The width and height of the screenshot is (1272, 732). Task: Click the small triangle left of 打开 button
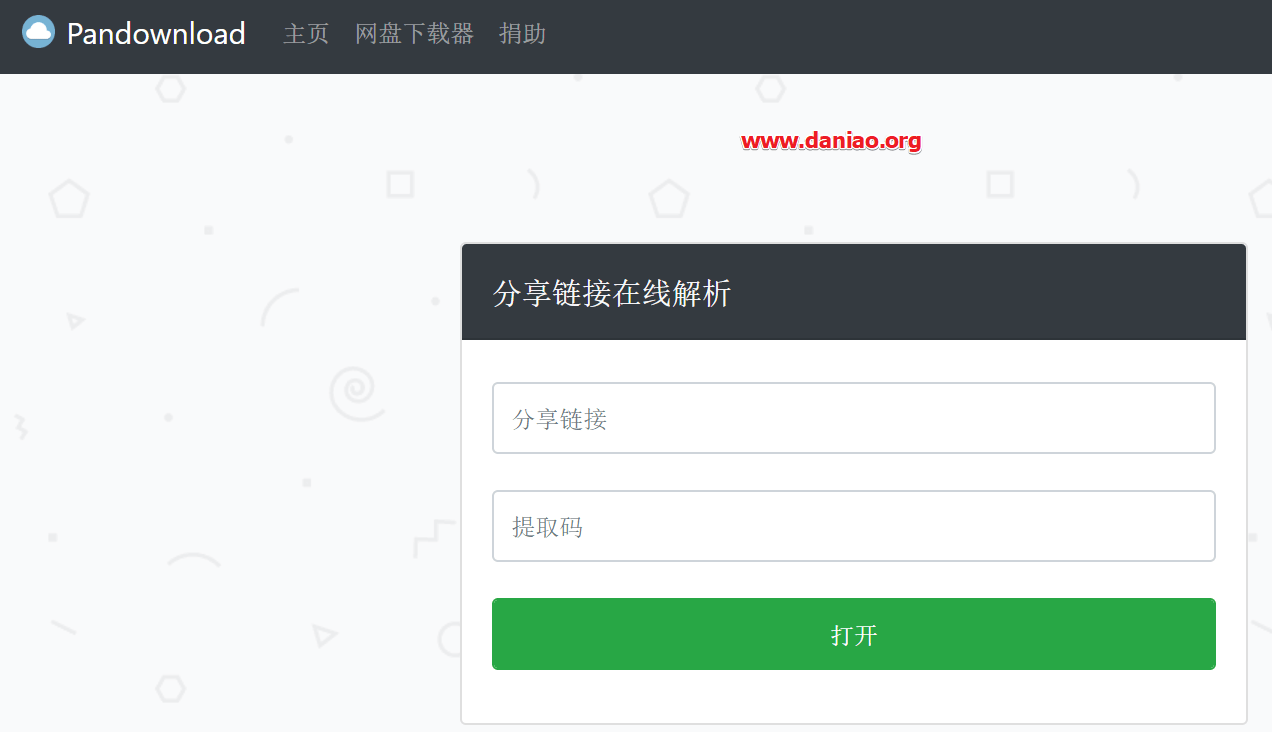point(323,635)
